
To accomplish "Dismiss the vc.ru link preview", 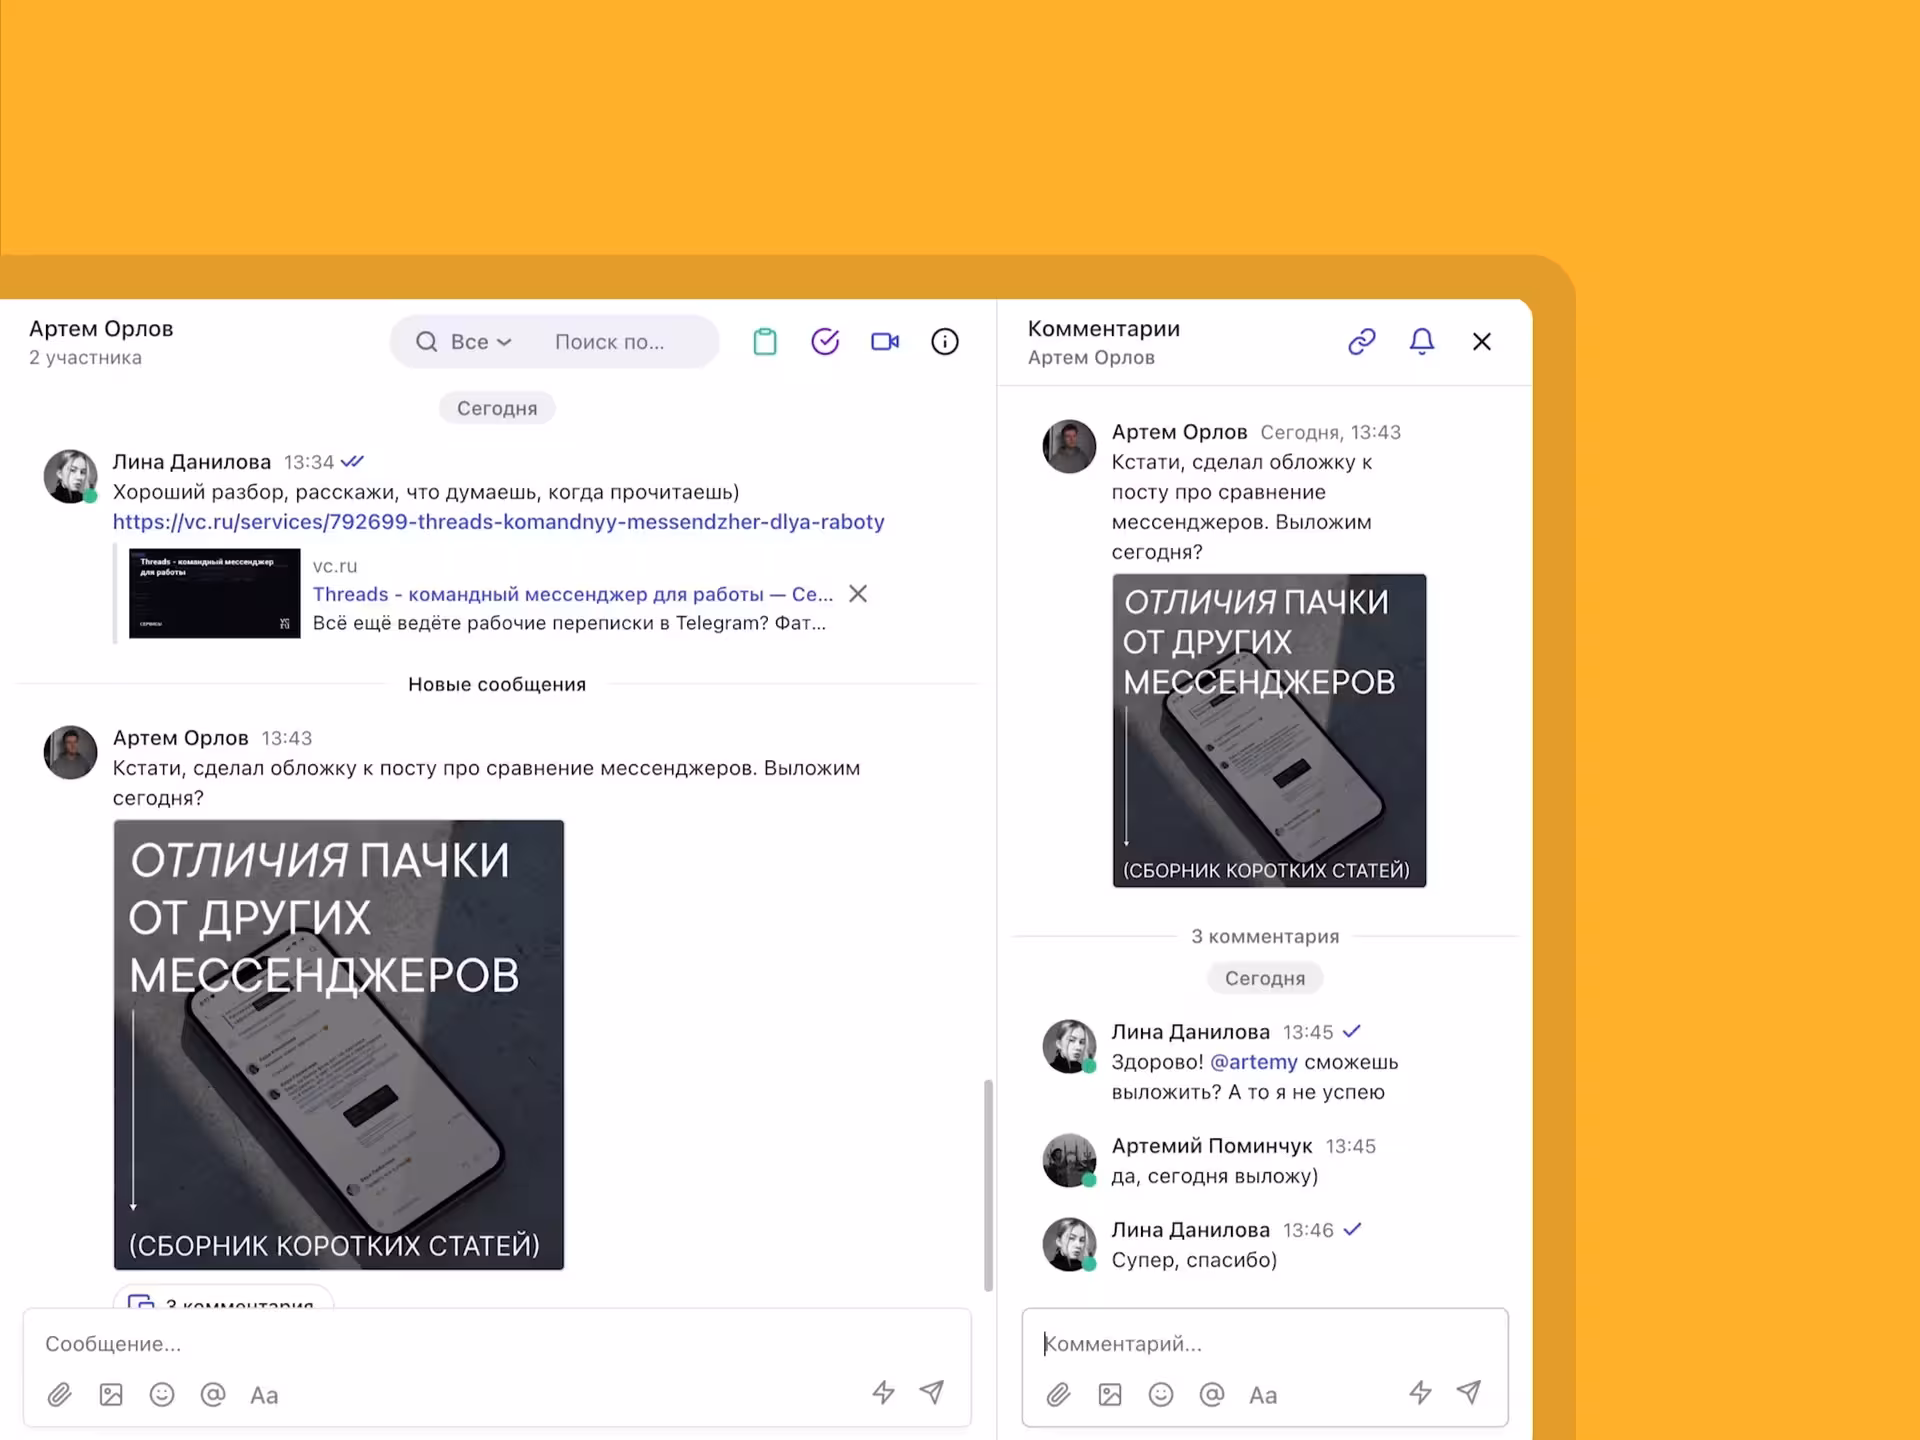I will [857, 594].
